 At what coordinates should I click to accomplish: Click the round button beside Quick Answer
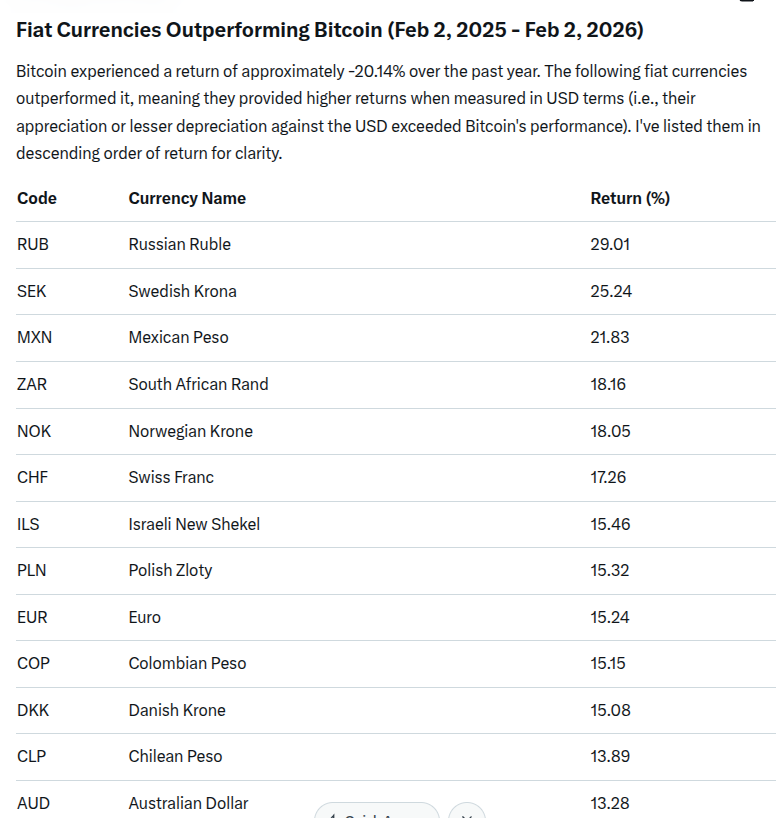[x=467, y=811]
